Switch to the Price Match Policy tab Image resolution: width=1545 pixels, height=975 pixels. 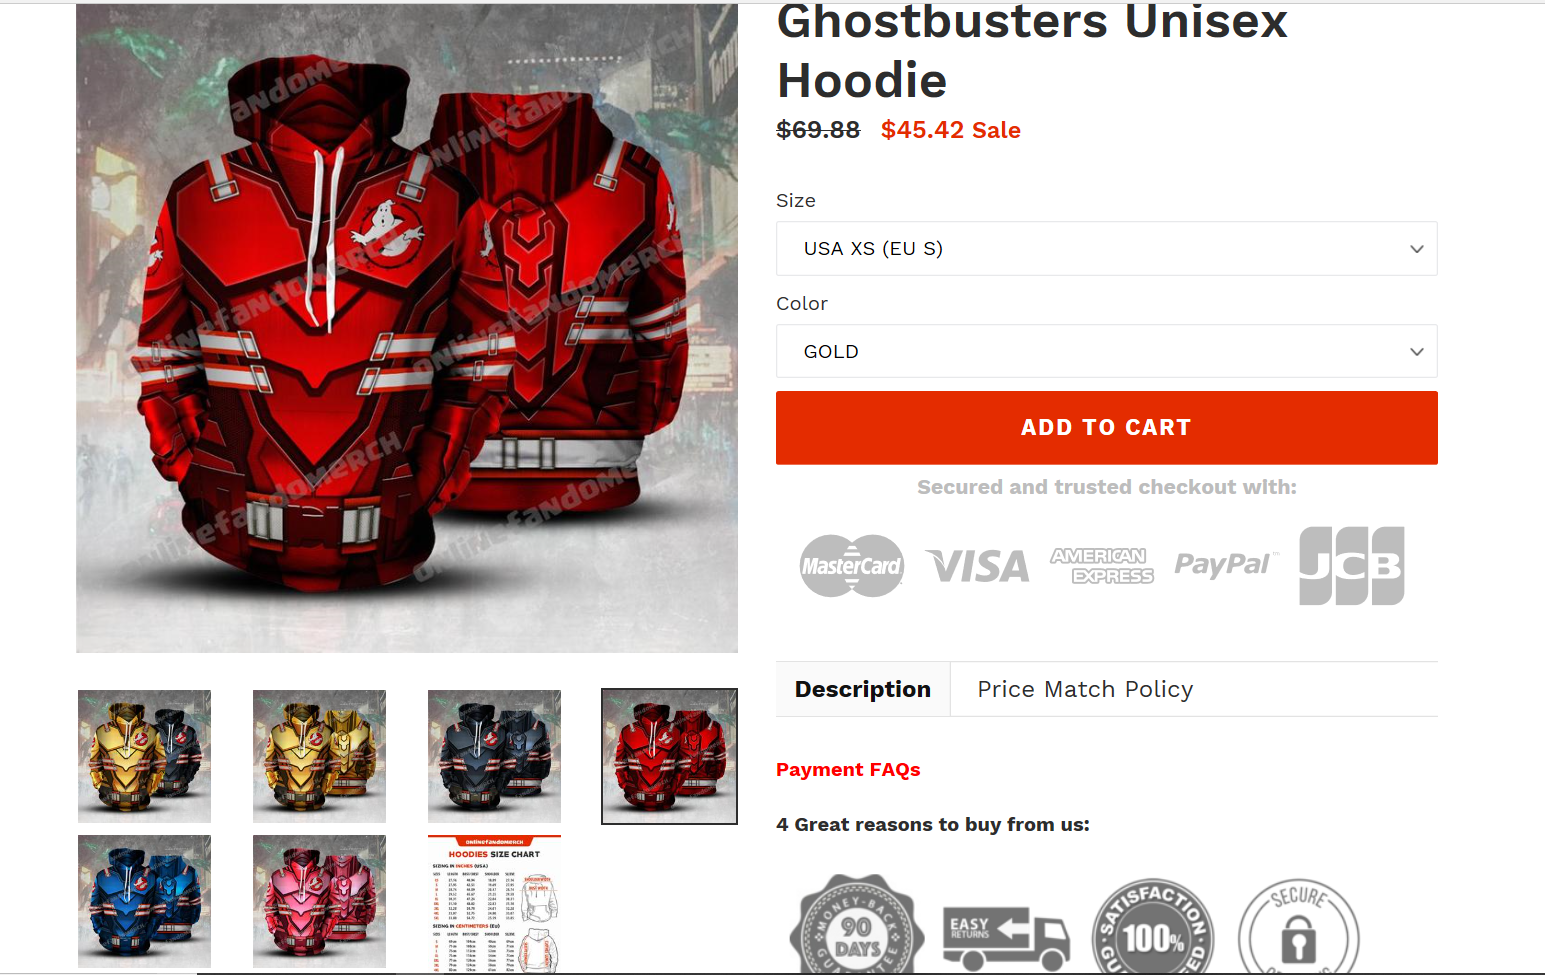pyautogui.click(x=1085, y=689)
